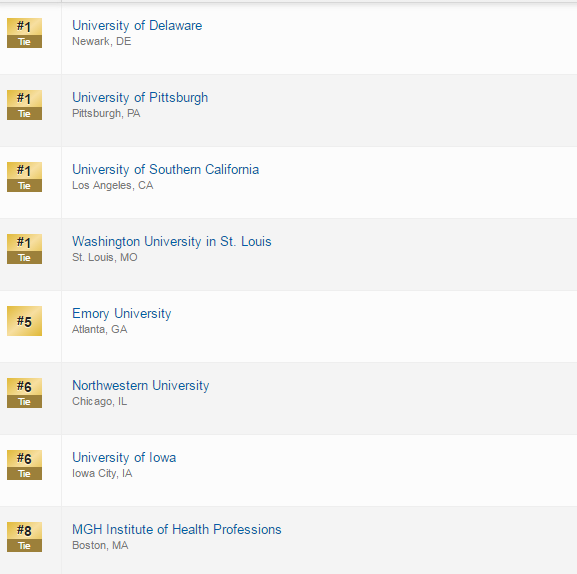Click the Newark, DE location text
577x574 pixels.
(x=102, y=41)
